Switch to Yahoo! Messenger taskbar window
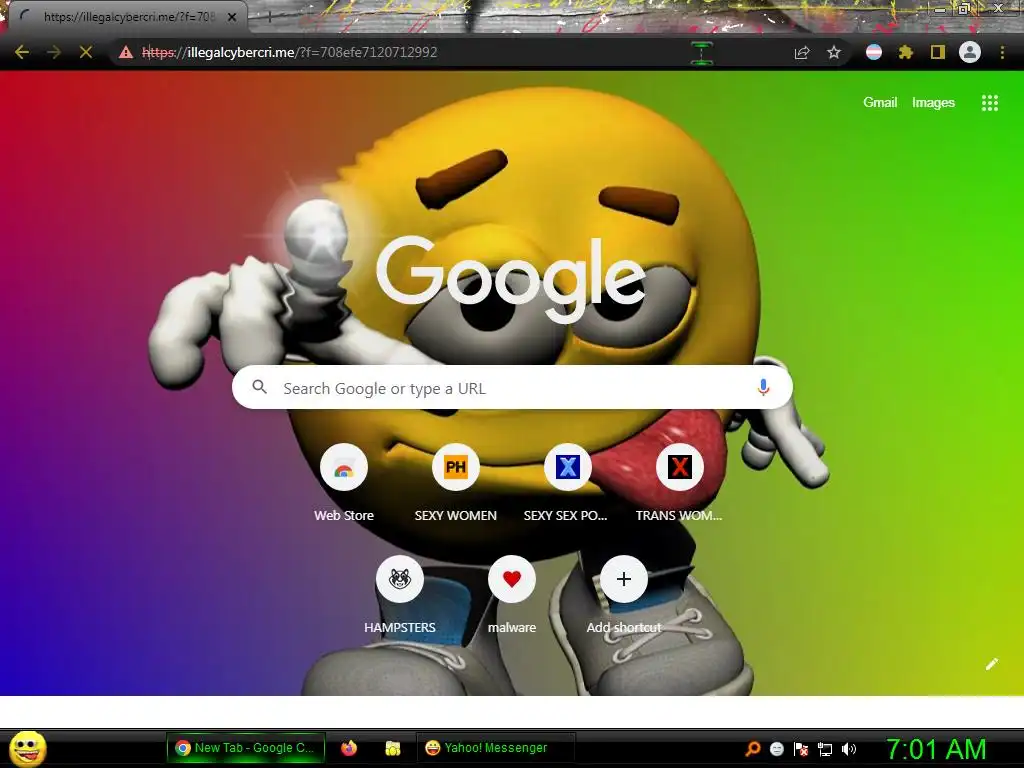The height and width of the screenshot is (768, 1024). 496,748
